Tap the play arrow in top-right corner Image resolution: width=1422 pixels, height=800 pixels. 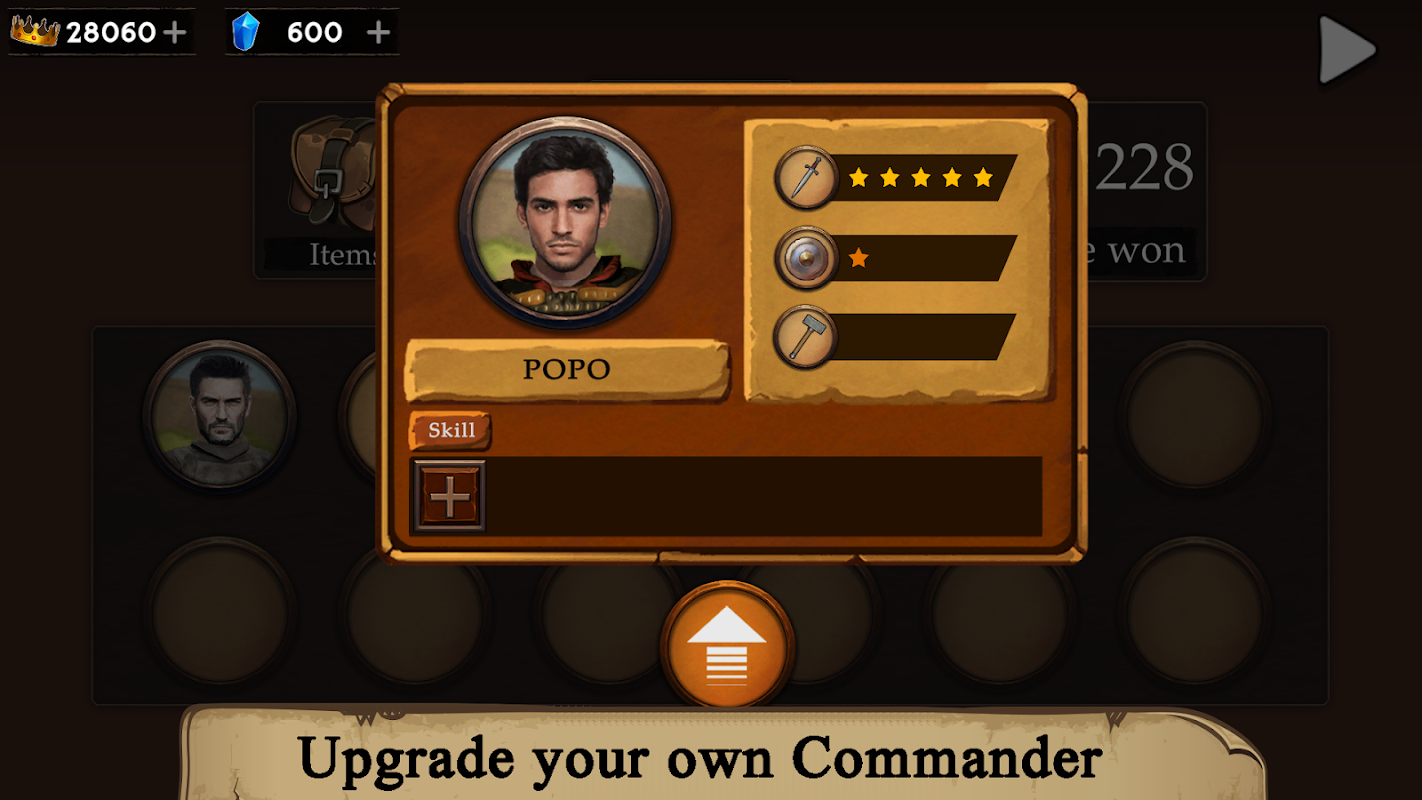(1347, 49)
